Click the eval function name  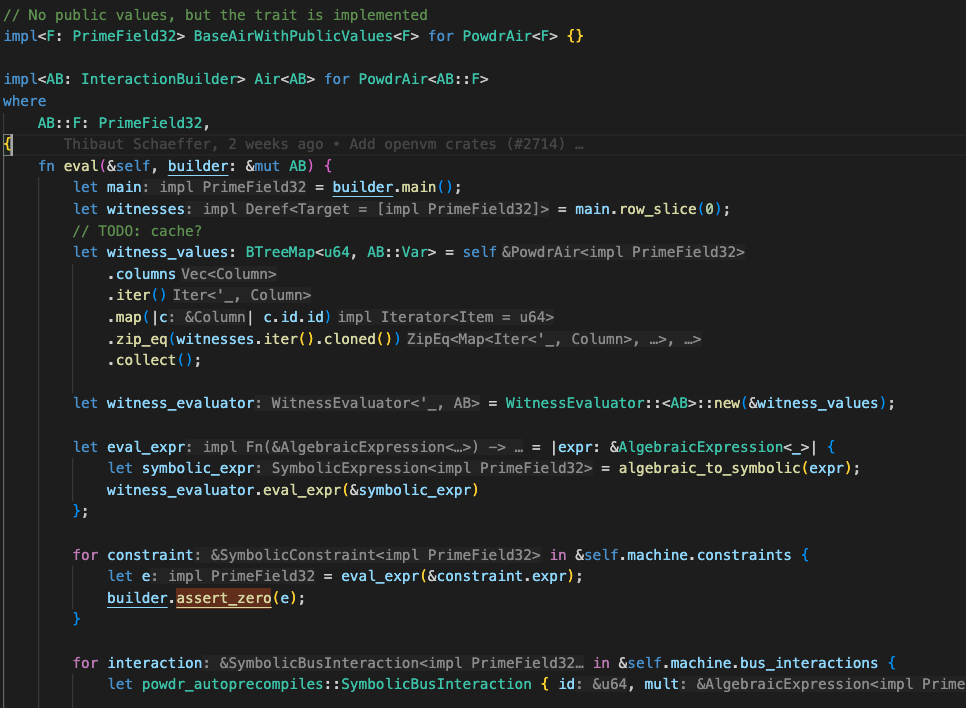tap(81, 166)
